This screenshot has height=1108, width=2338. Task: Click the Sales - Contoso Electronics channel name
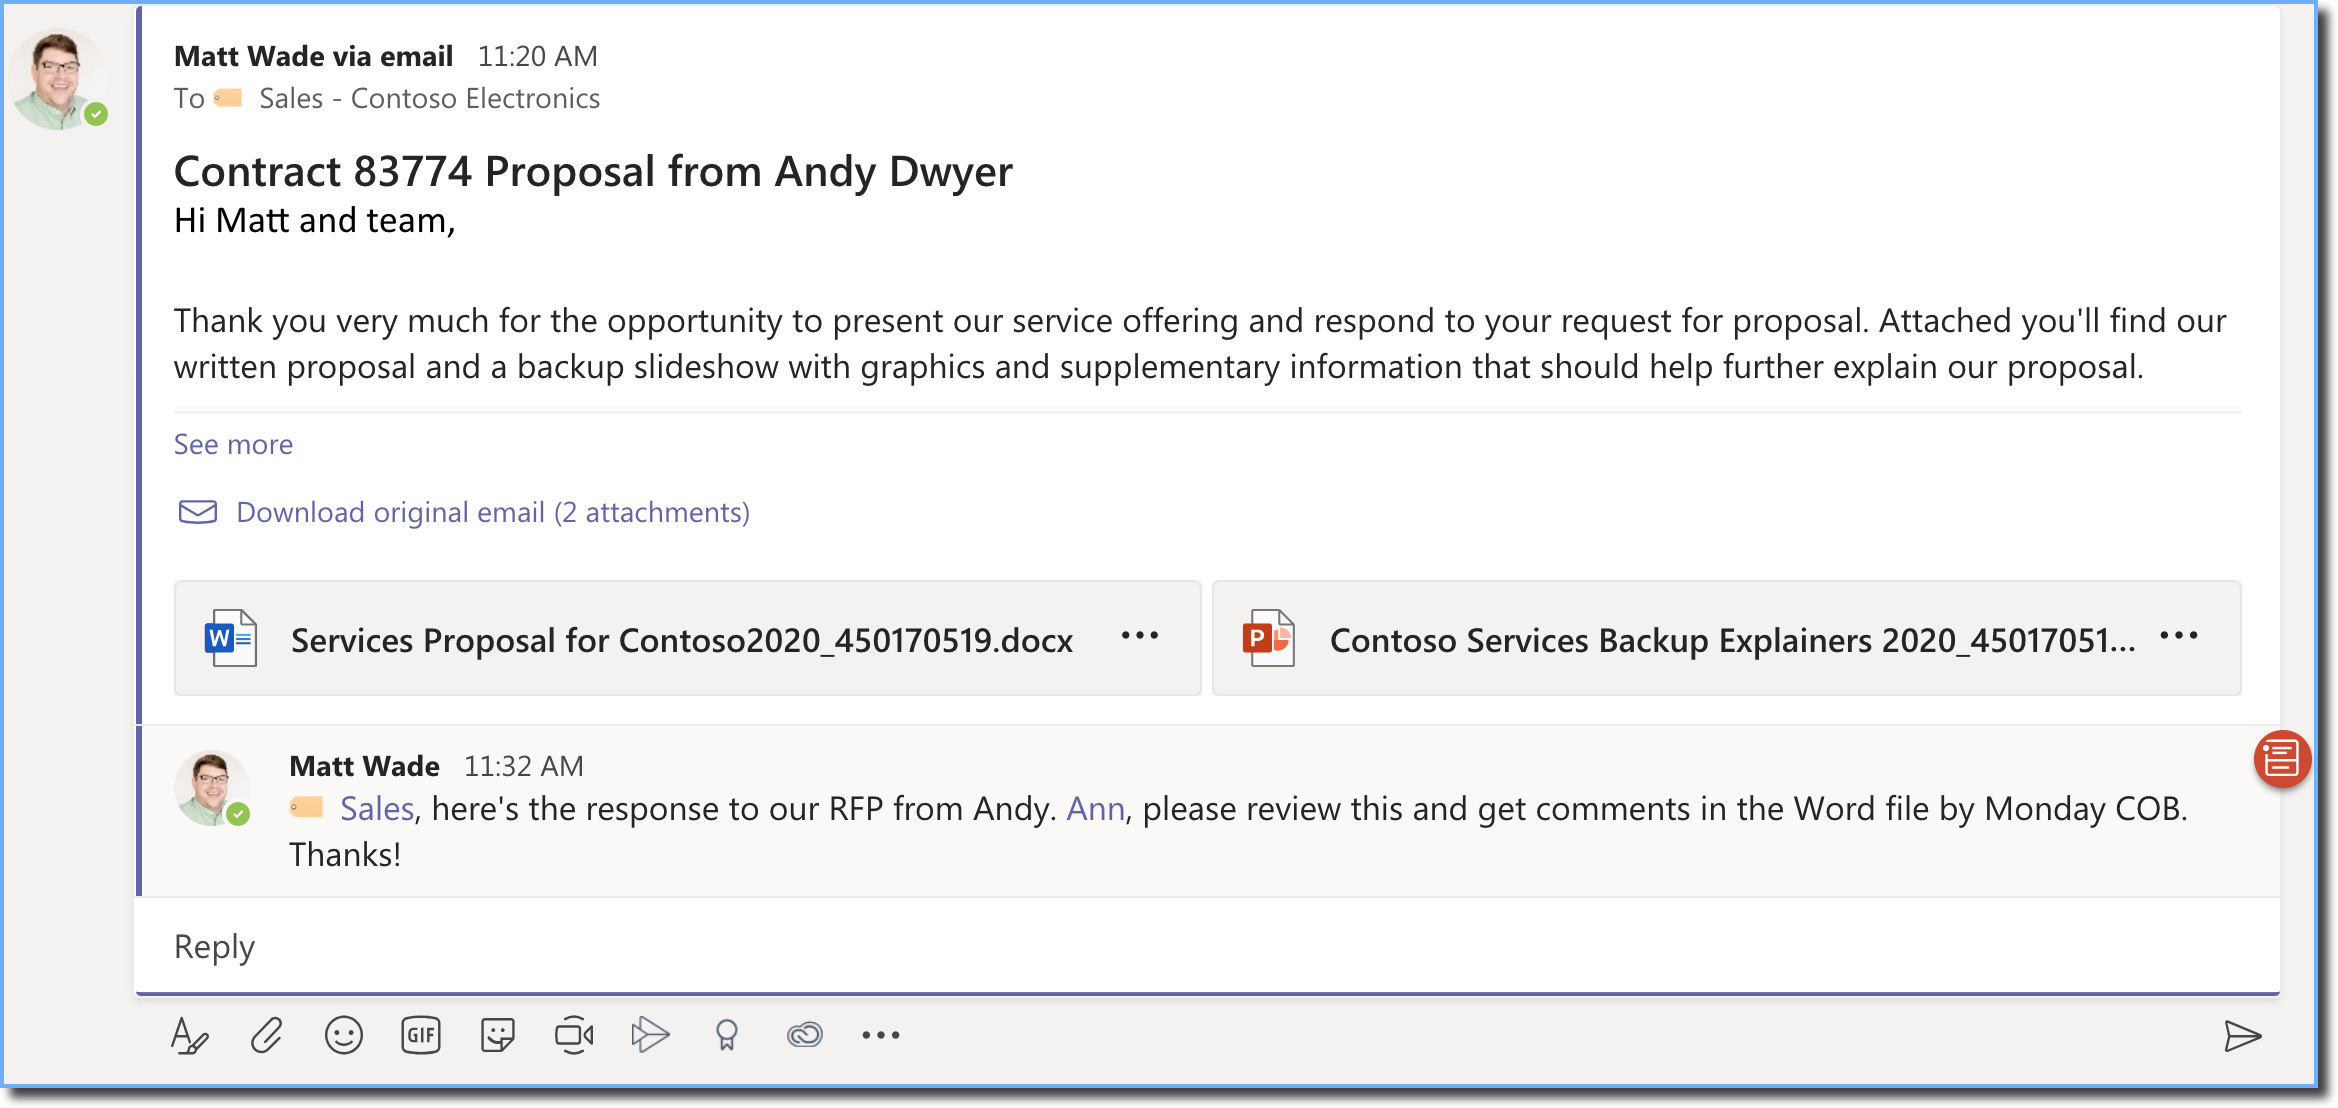[x=429, y=98]
